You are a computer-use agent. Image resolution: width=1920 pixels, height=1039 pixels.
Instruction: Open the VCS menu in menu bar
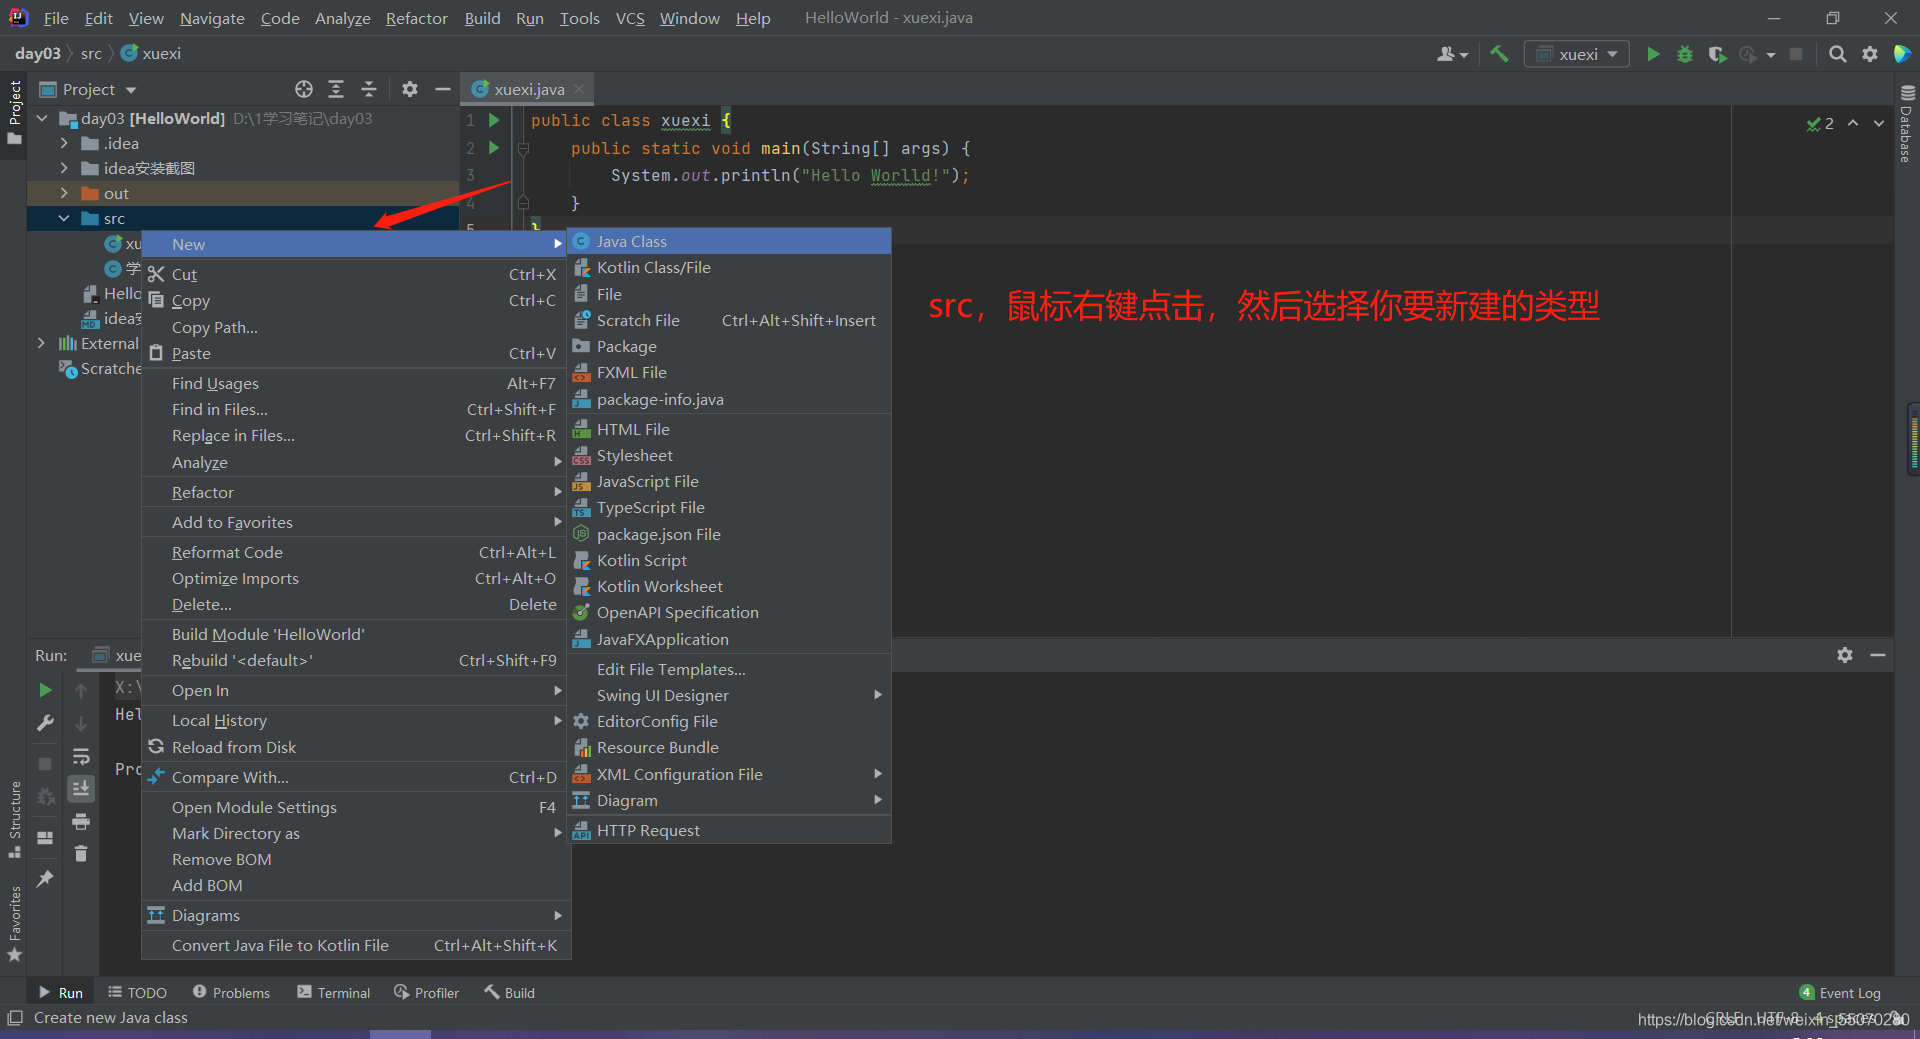pos(630,18)
